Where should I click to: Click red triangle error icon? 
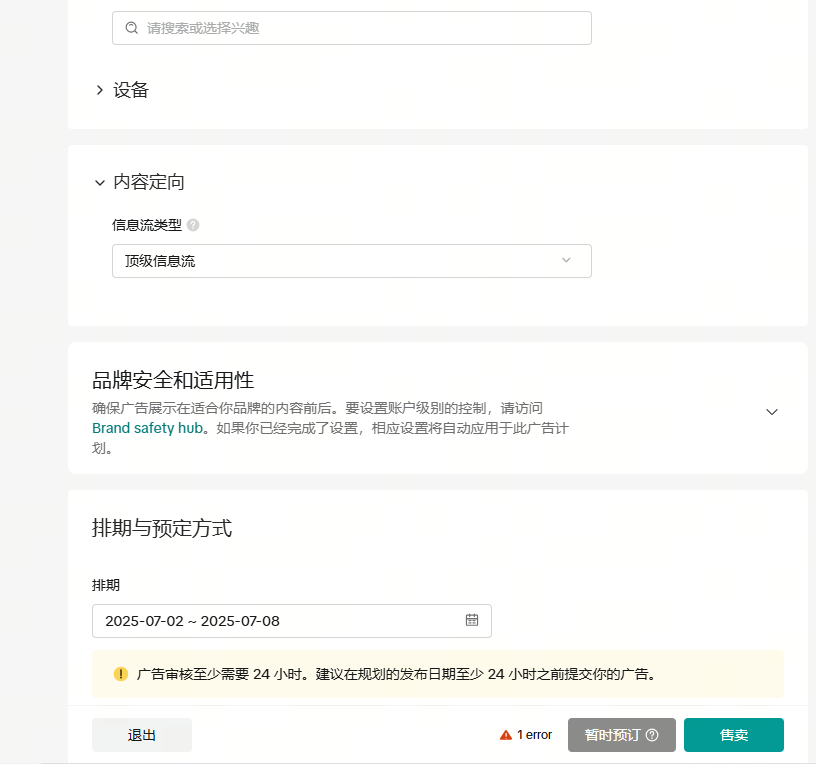point(506,735)
